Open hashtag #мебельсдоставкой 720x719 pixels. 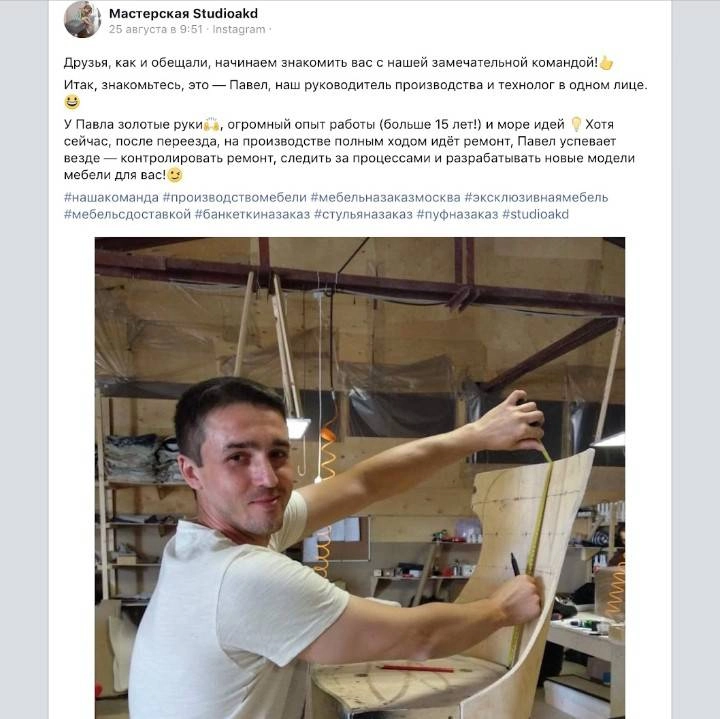click(x=127, y=214)
